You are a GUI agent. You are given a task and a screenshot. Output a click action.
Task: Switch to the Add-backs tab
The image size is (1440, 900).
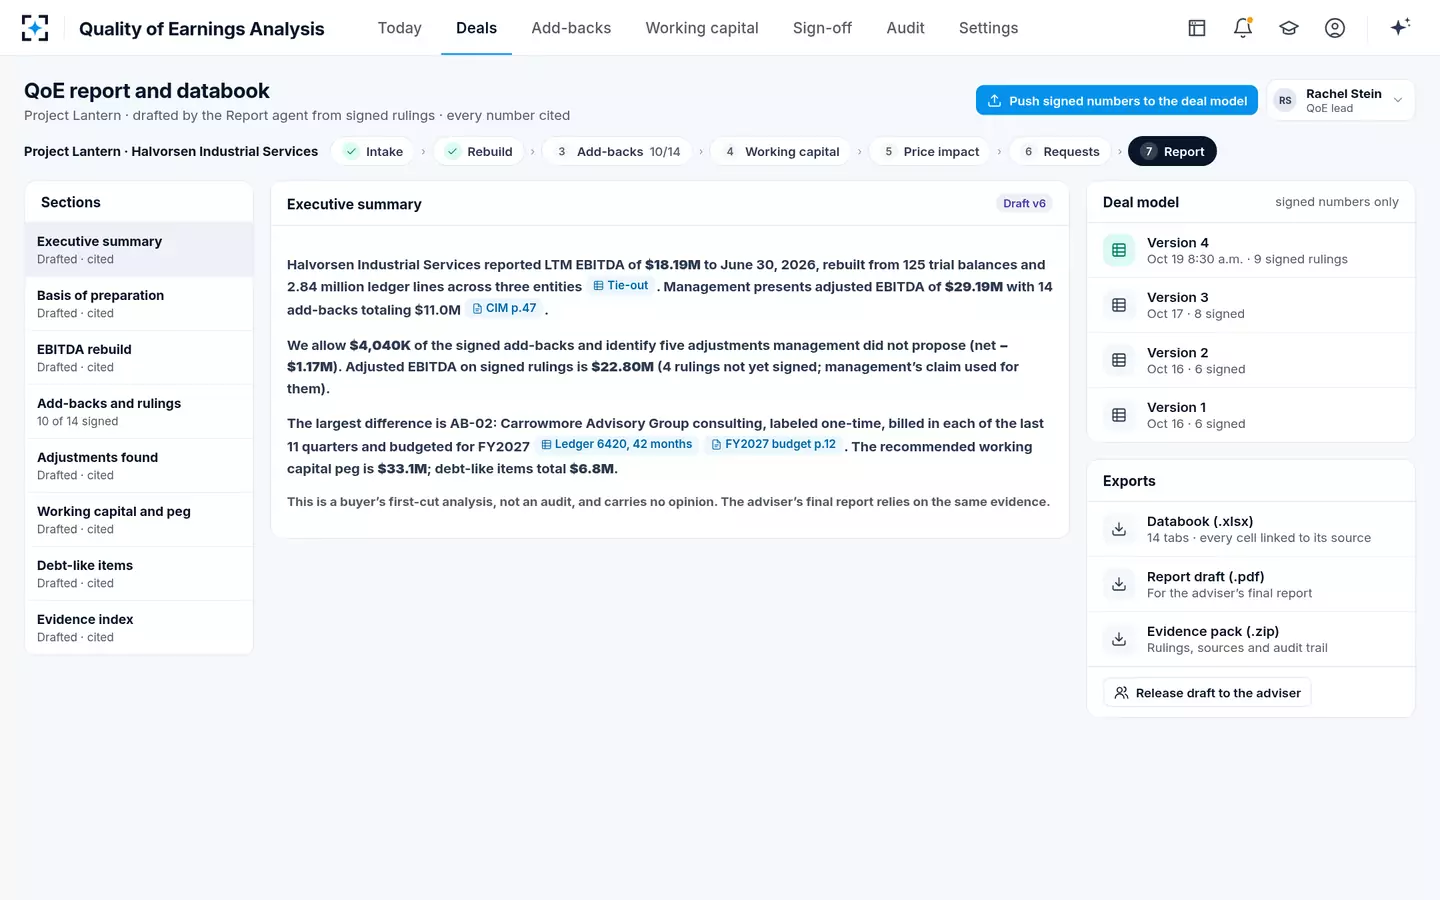click(571, 28)
